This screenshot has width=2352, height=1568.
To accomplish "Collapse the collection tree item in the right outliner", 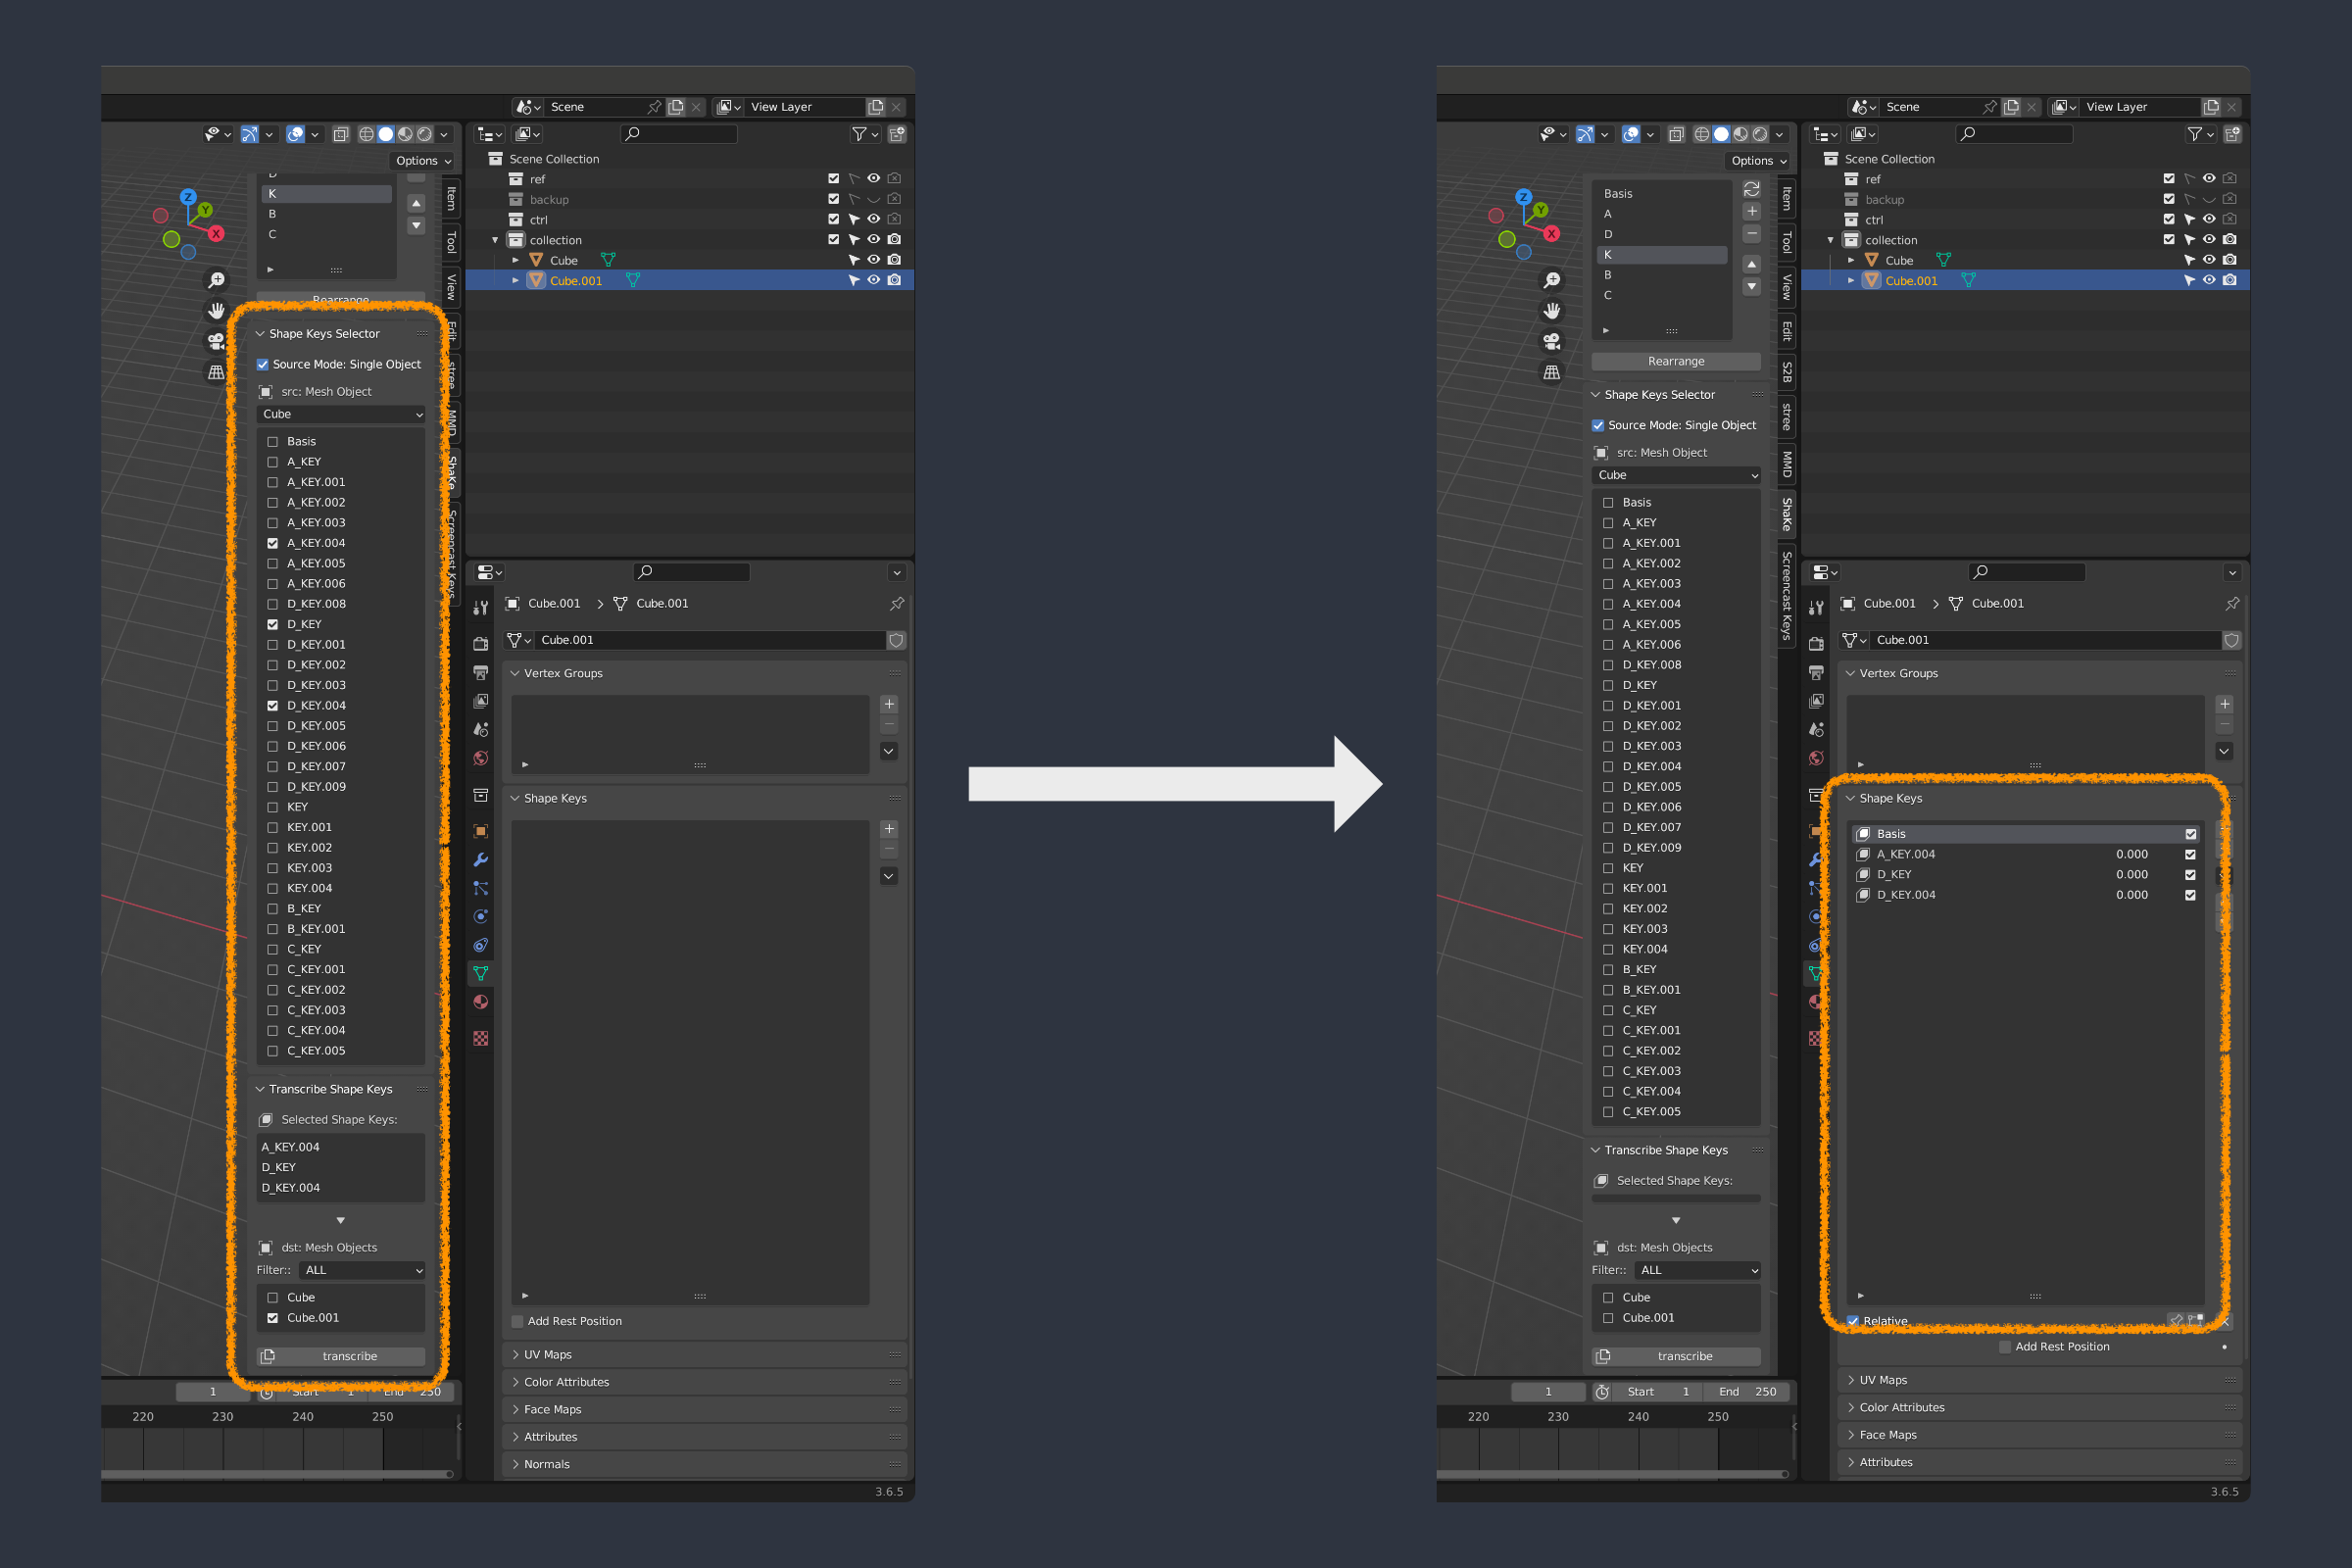I will (x=1830, y=240).
